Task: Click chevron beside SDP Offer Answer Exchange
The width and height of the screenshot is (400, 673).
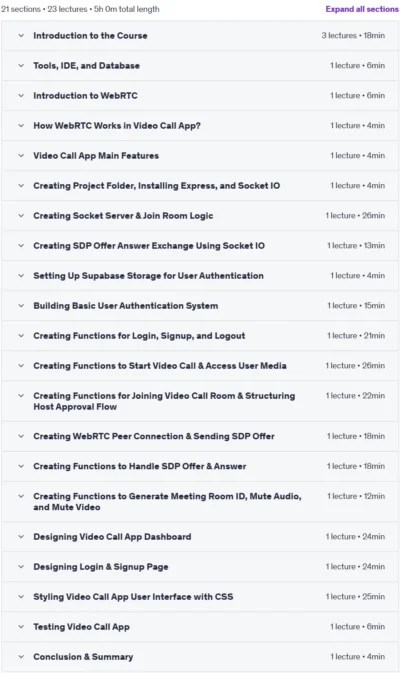Action: (21, 246)
